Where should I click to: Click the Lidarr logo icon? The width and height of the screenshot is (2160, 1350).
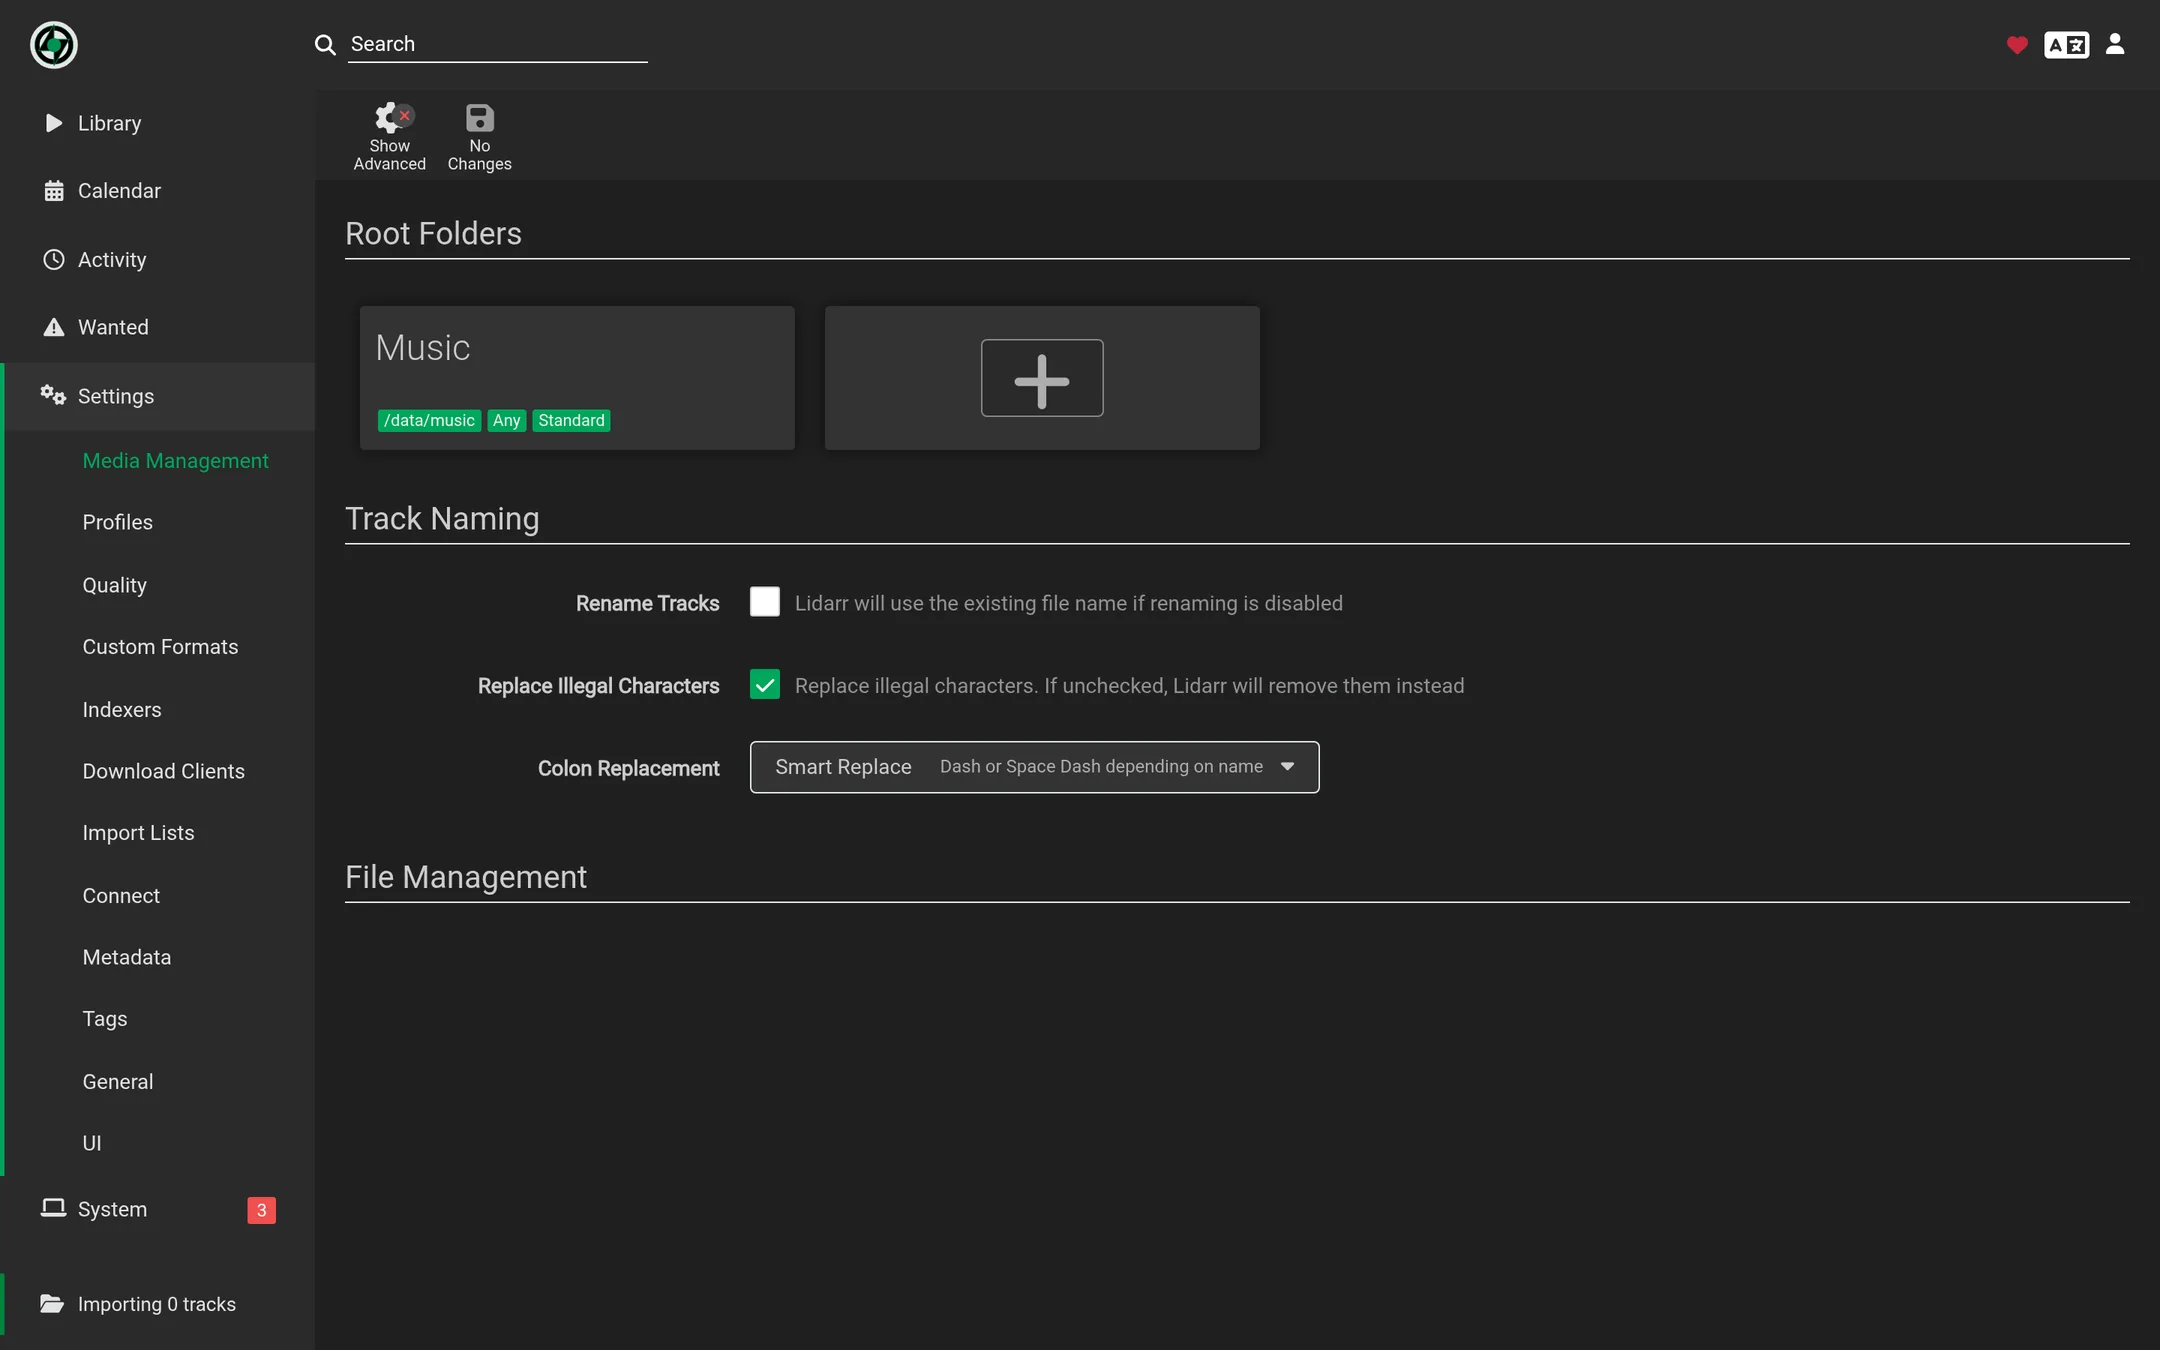(54, 45)
